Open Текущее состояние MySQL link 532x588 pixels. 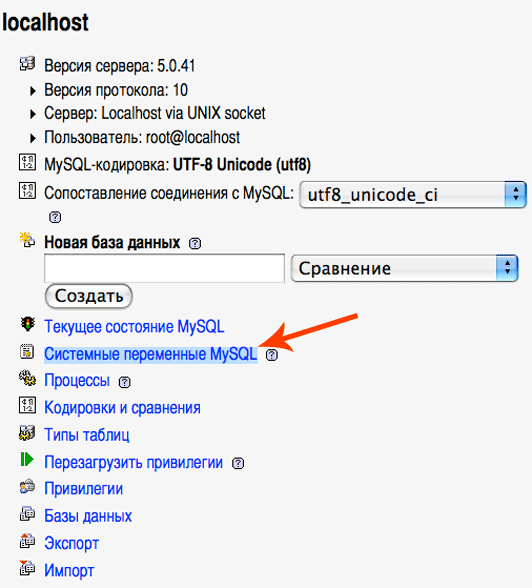pos(134,326)
